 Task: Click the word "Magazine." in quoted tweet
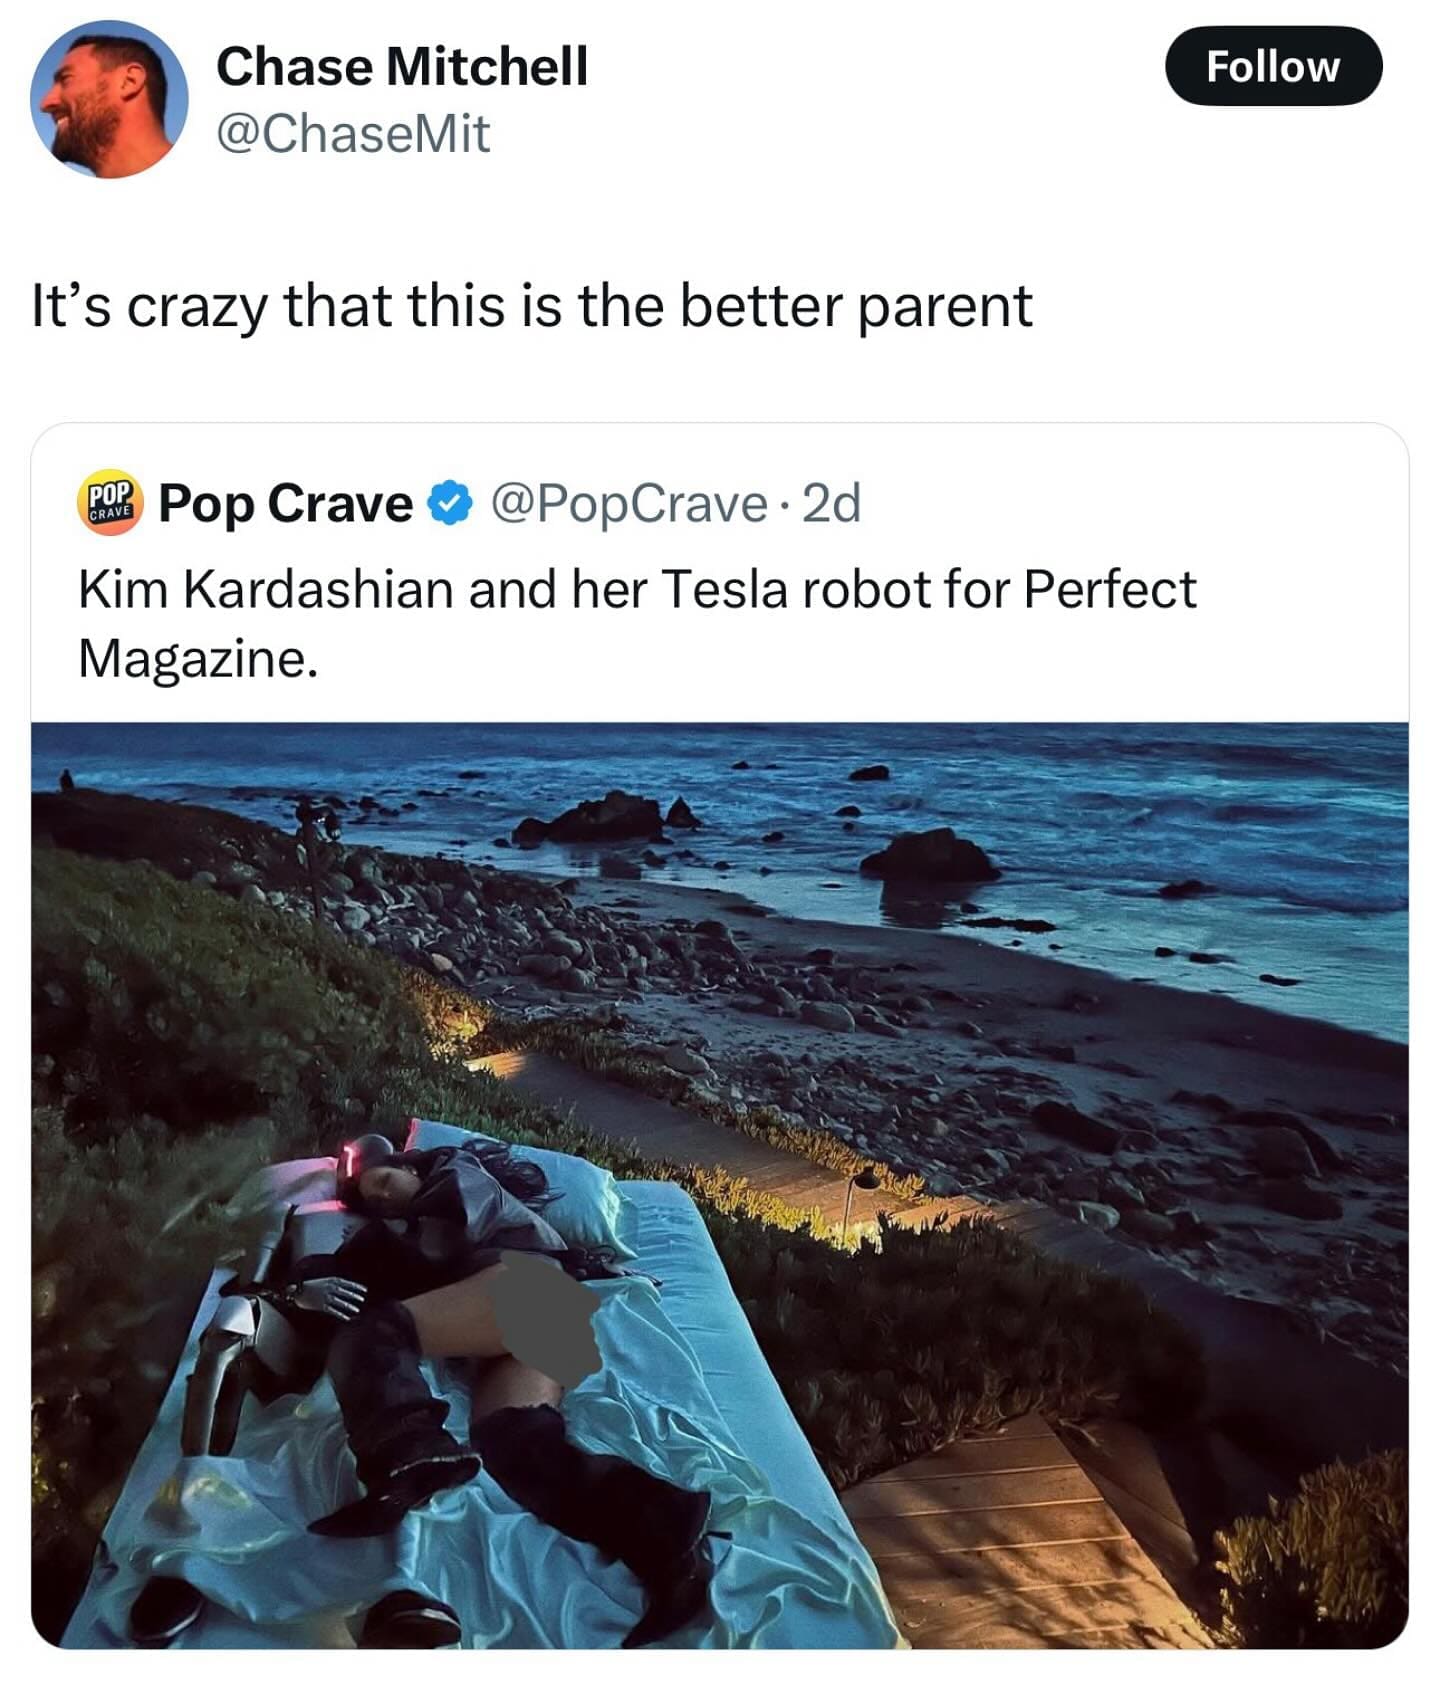198,658
